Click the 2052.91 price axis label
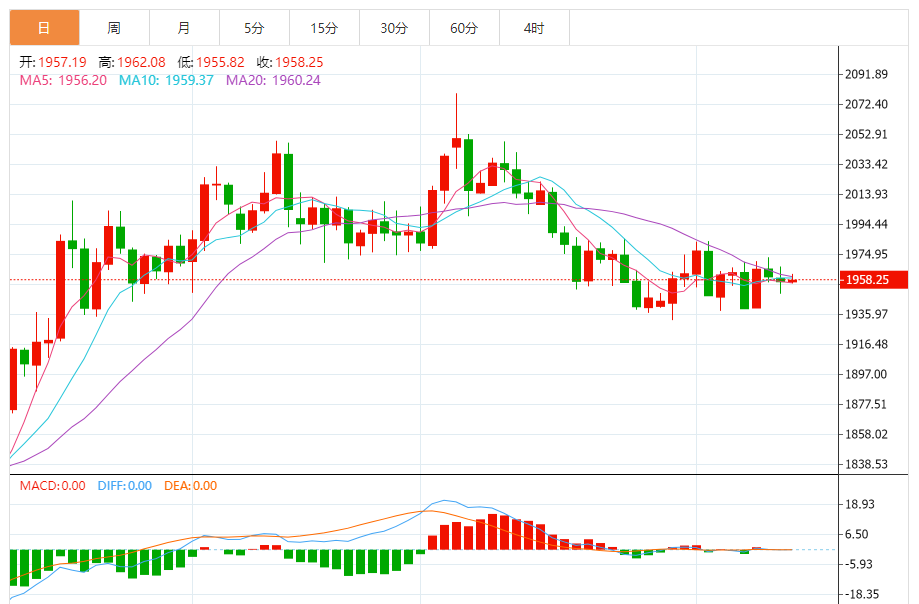Image resolution: width=919 pixels, height=604 pixels. pyautogui.click(x=866, y=134)
